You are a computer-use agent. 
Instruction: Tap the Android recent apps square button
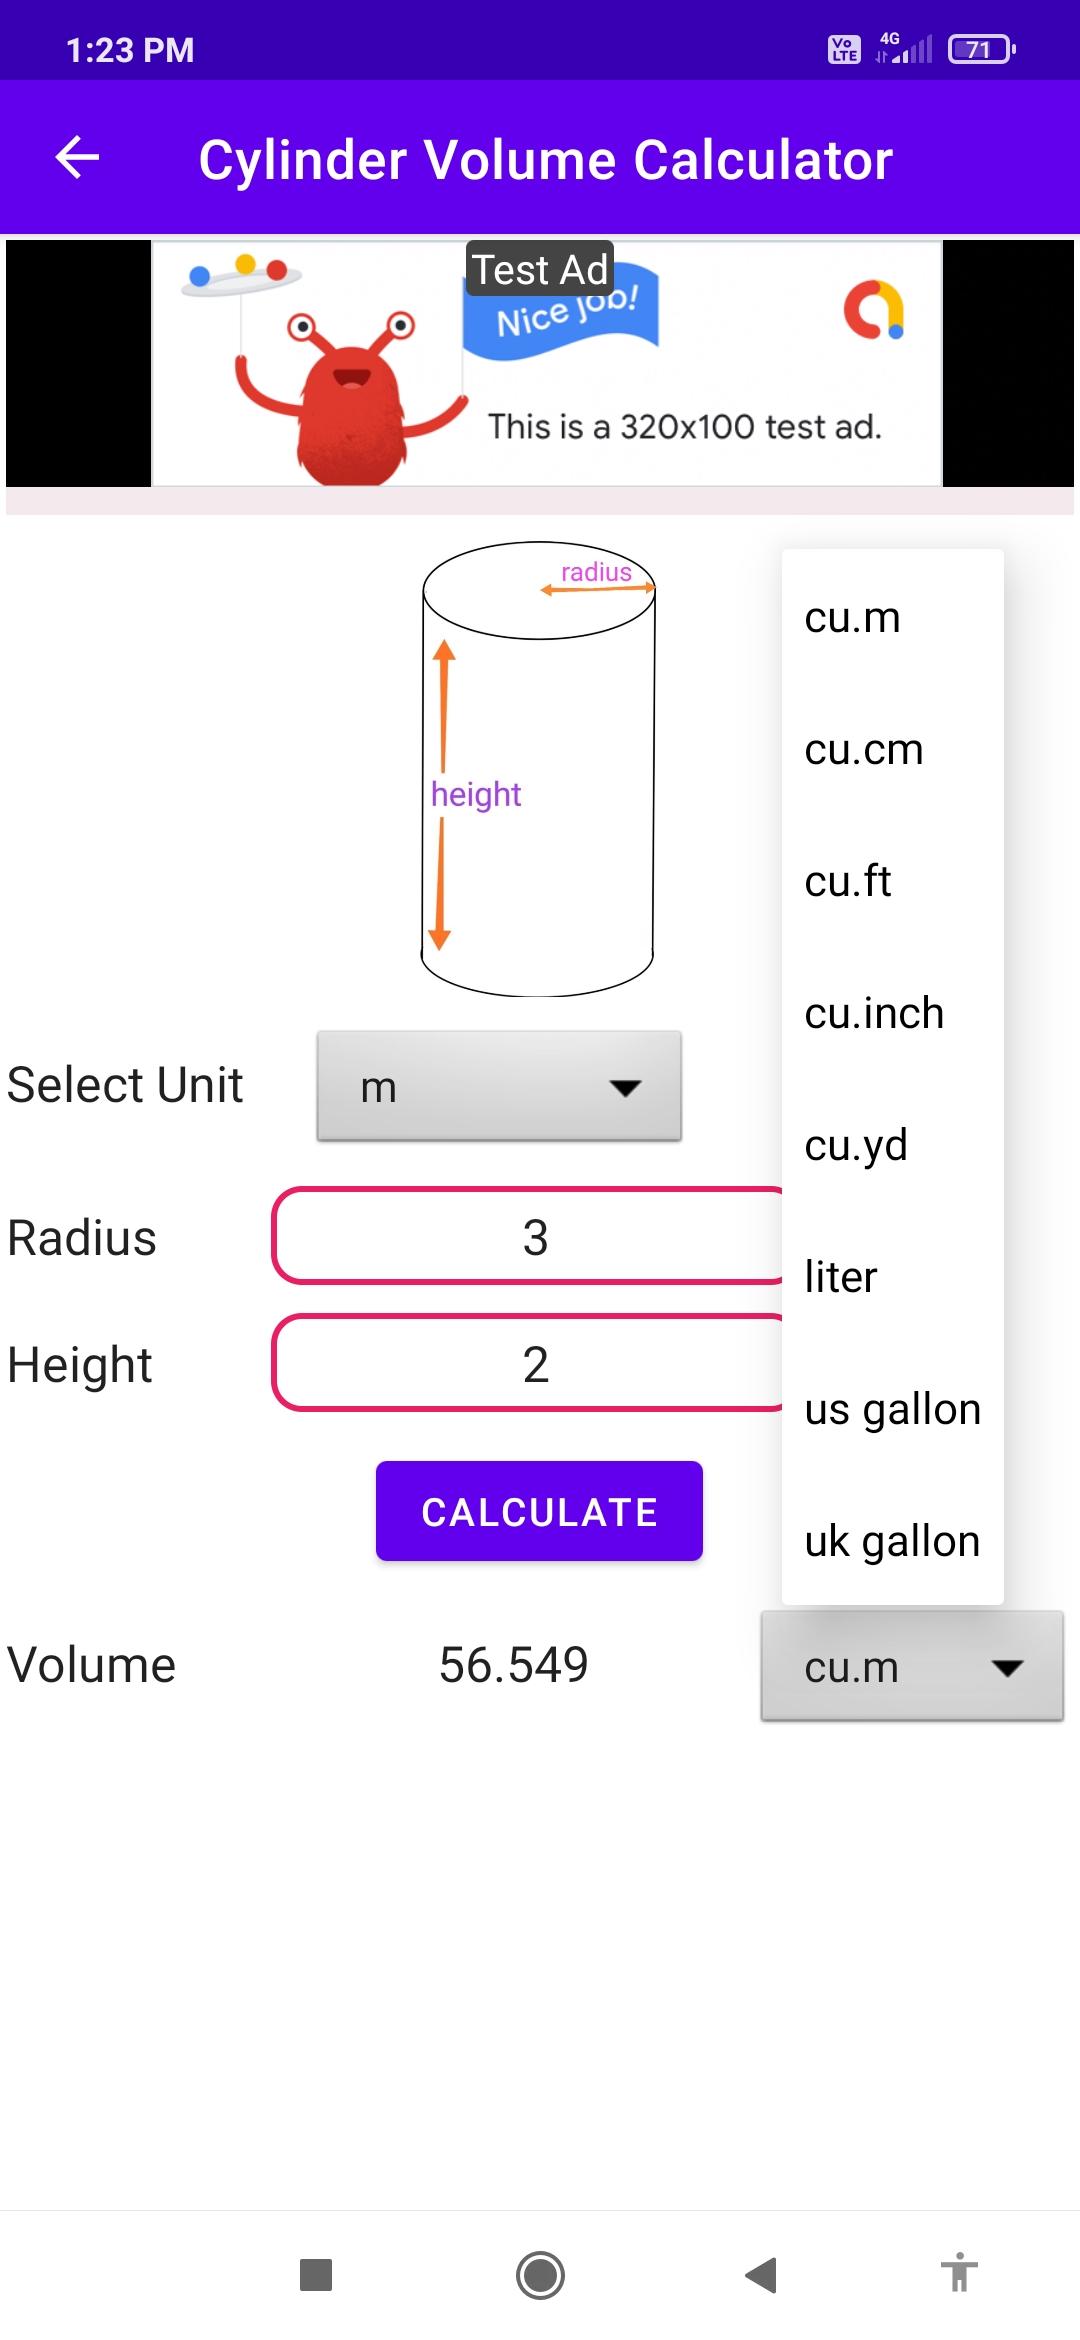[x=316, y=2275]
